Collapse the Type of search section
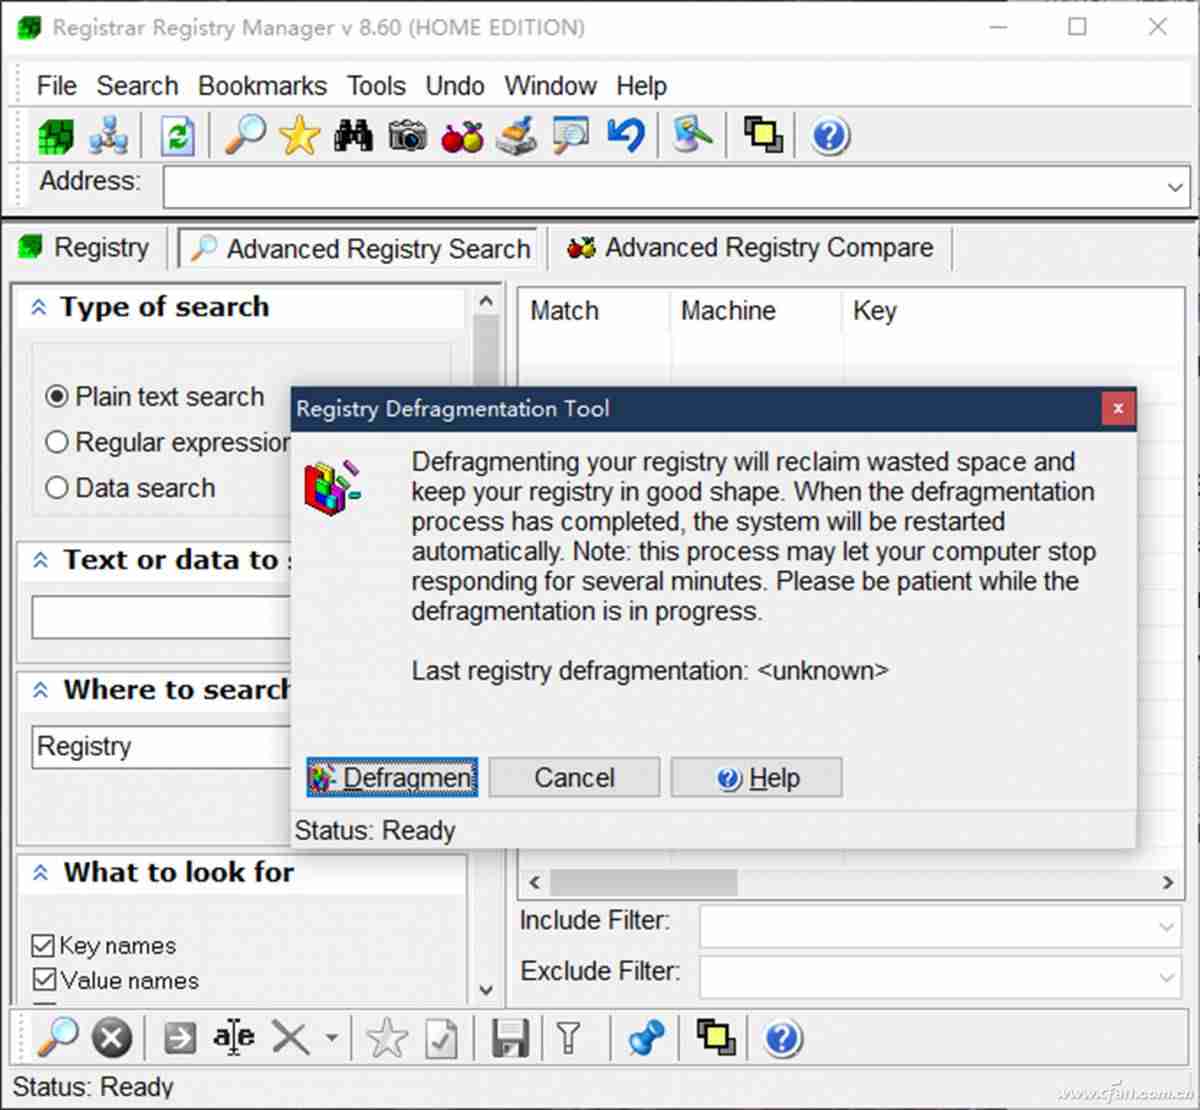Screen dimensions: 1200x1110 click(39, 307)
